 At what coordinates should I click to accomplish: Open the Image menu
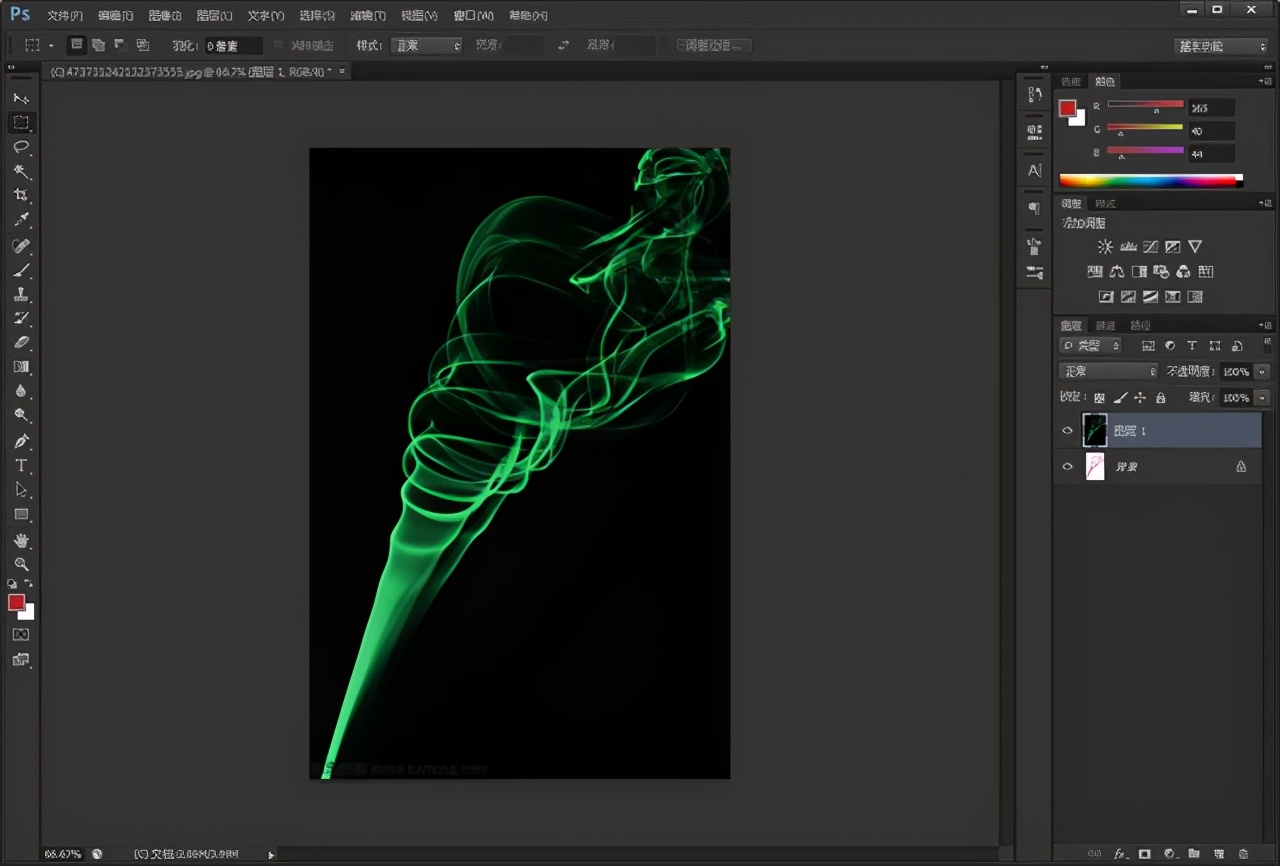(165, 16)
